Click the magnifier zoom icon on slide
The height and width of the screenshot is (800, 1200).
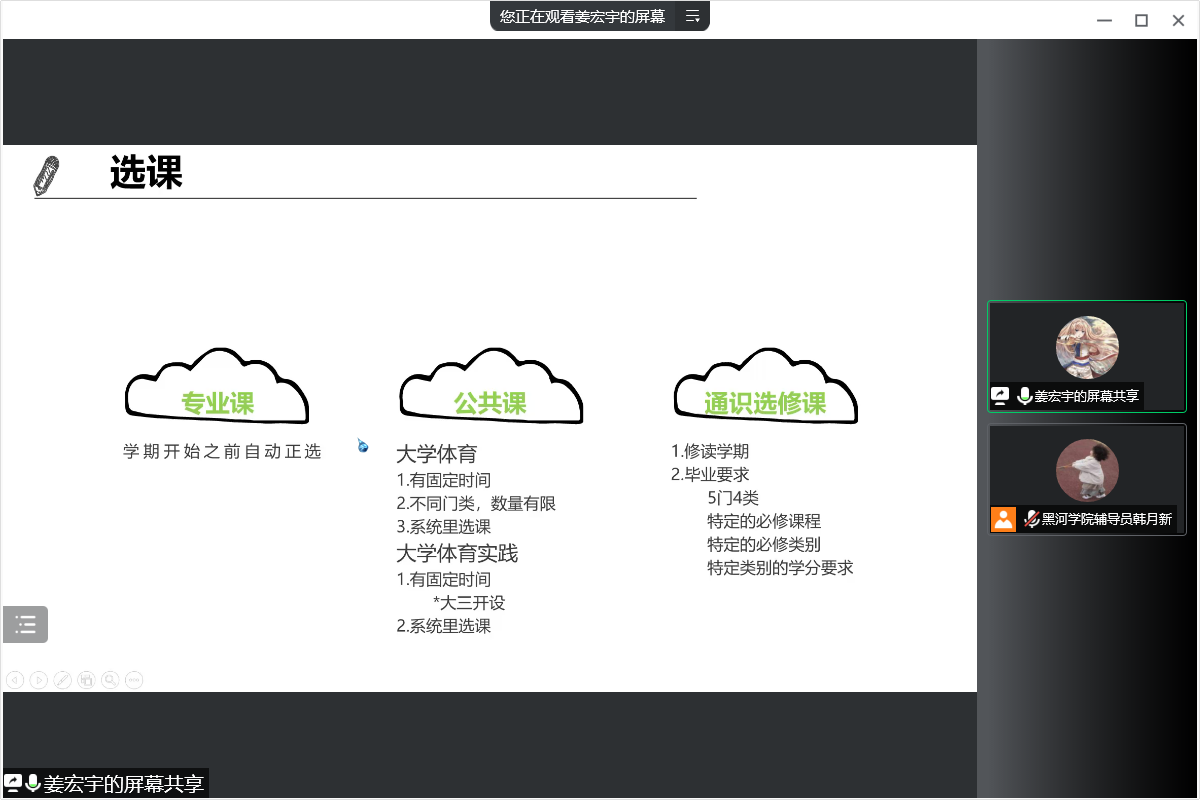coord(110,680)
